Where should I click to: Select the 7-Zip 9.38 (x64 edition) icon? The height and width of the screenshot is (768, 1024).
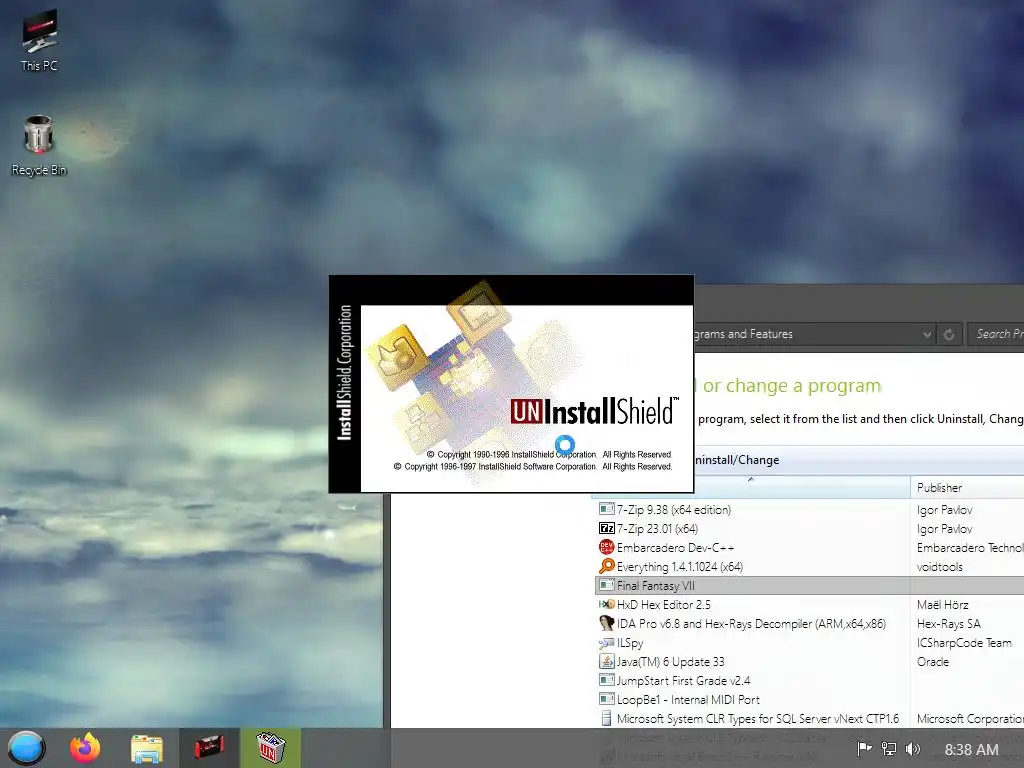(x=606, y=509)
